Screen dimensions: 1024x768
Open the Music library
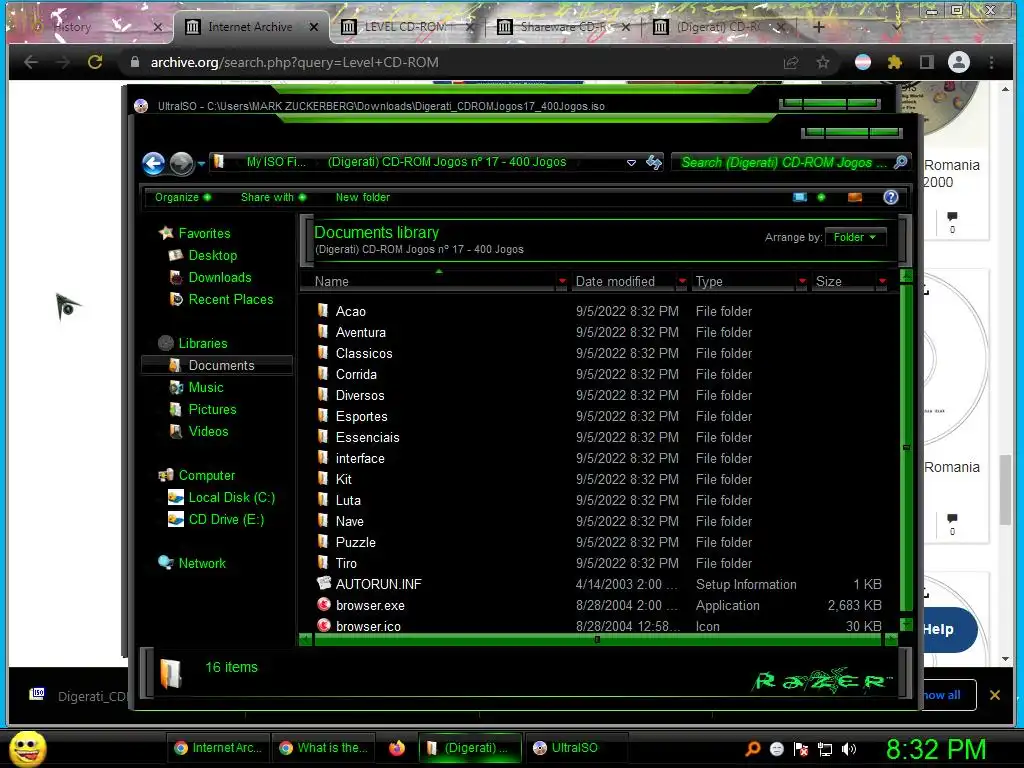pyautogui.click(x=206, y=388)
